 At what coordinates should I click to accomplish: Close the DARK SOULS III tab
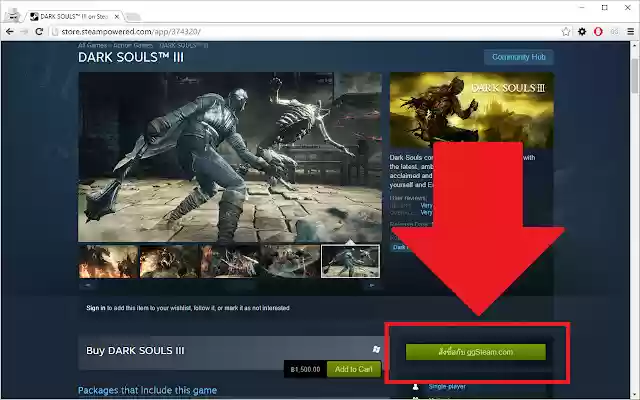(117, 17)
